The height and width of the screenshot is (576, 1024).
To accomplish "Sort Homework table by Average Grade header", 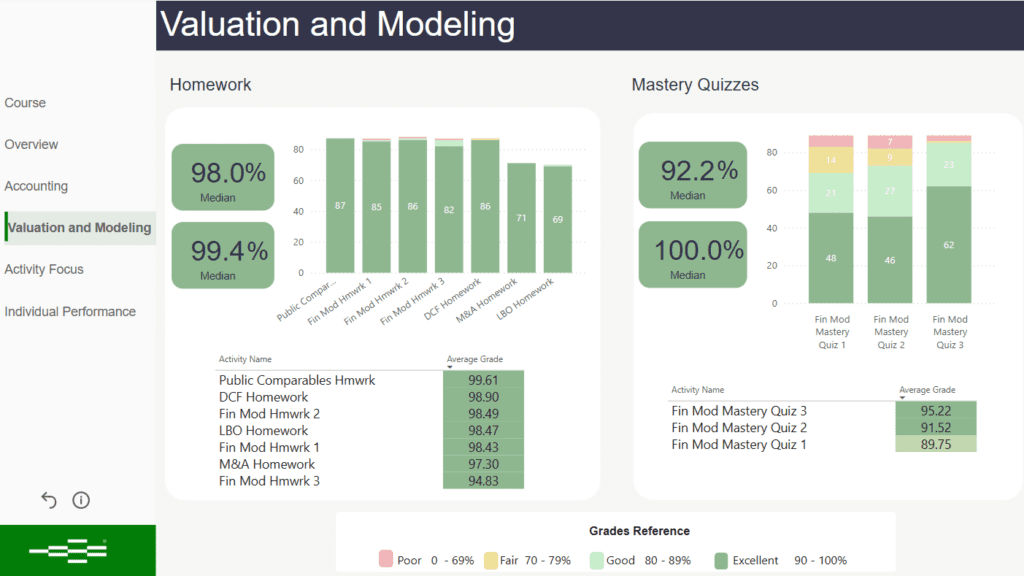I will [x=475, y=359].
